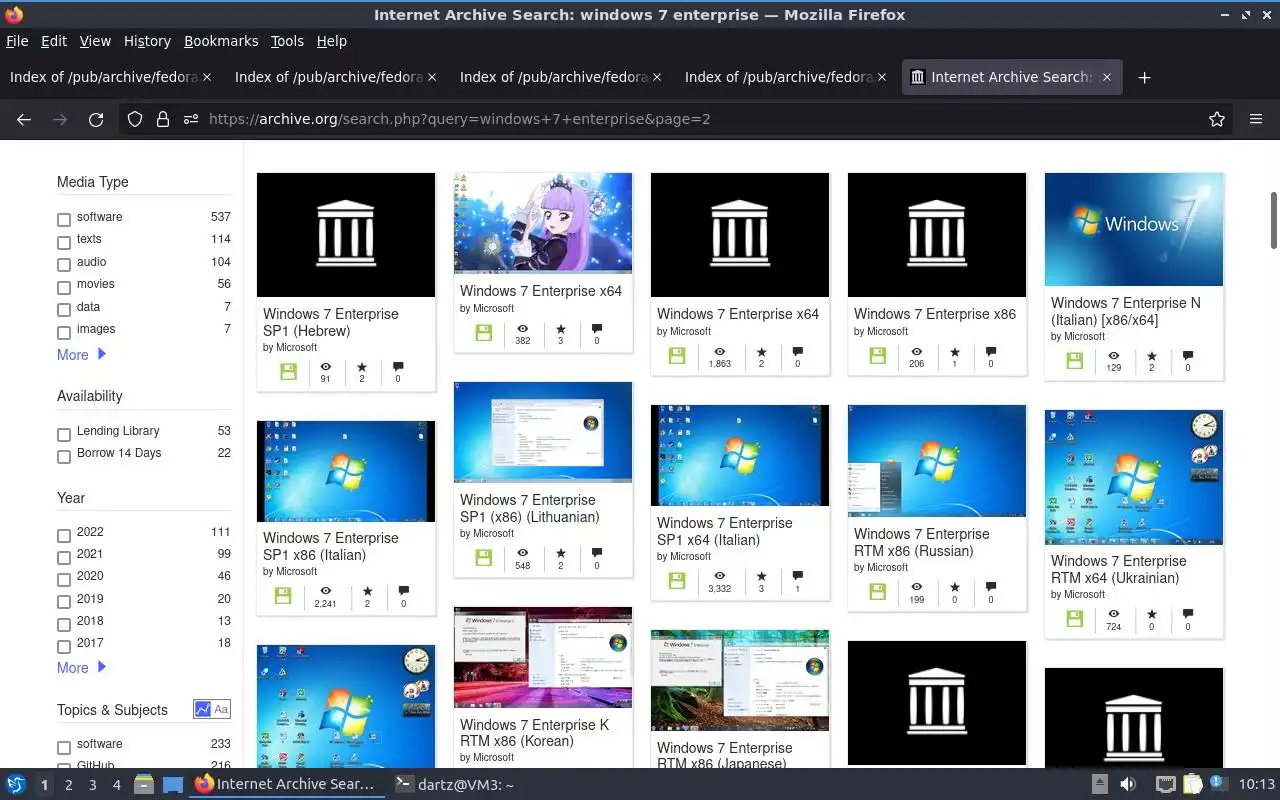Click comment icon on SP1 x64 (Italian) card
1280x800 pixels.
pos(797,576)
